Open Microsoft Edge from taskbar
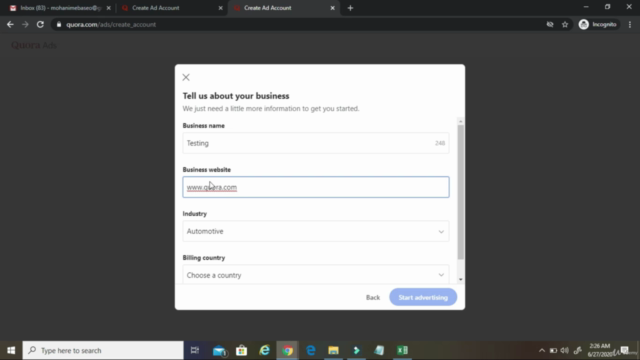640x360 pixels. point(311,350)
